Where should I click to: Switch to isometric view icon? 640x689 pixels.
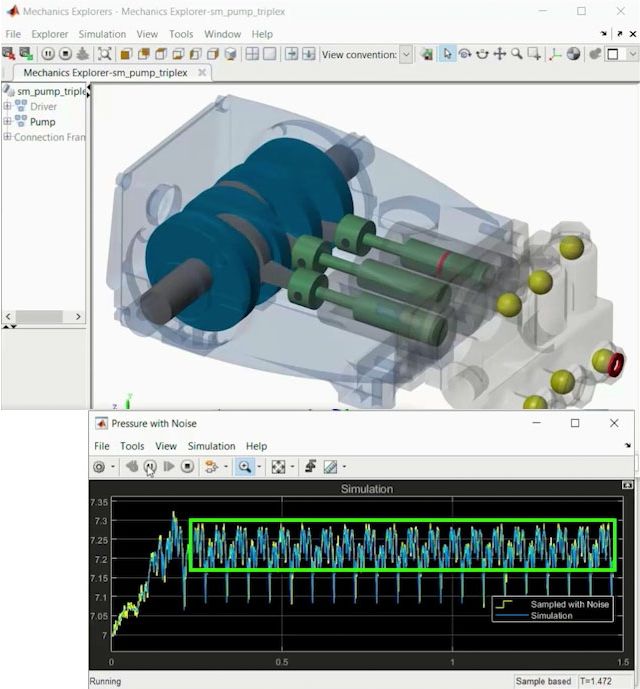[x=231, y=54]
